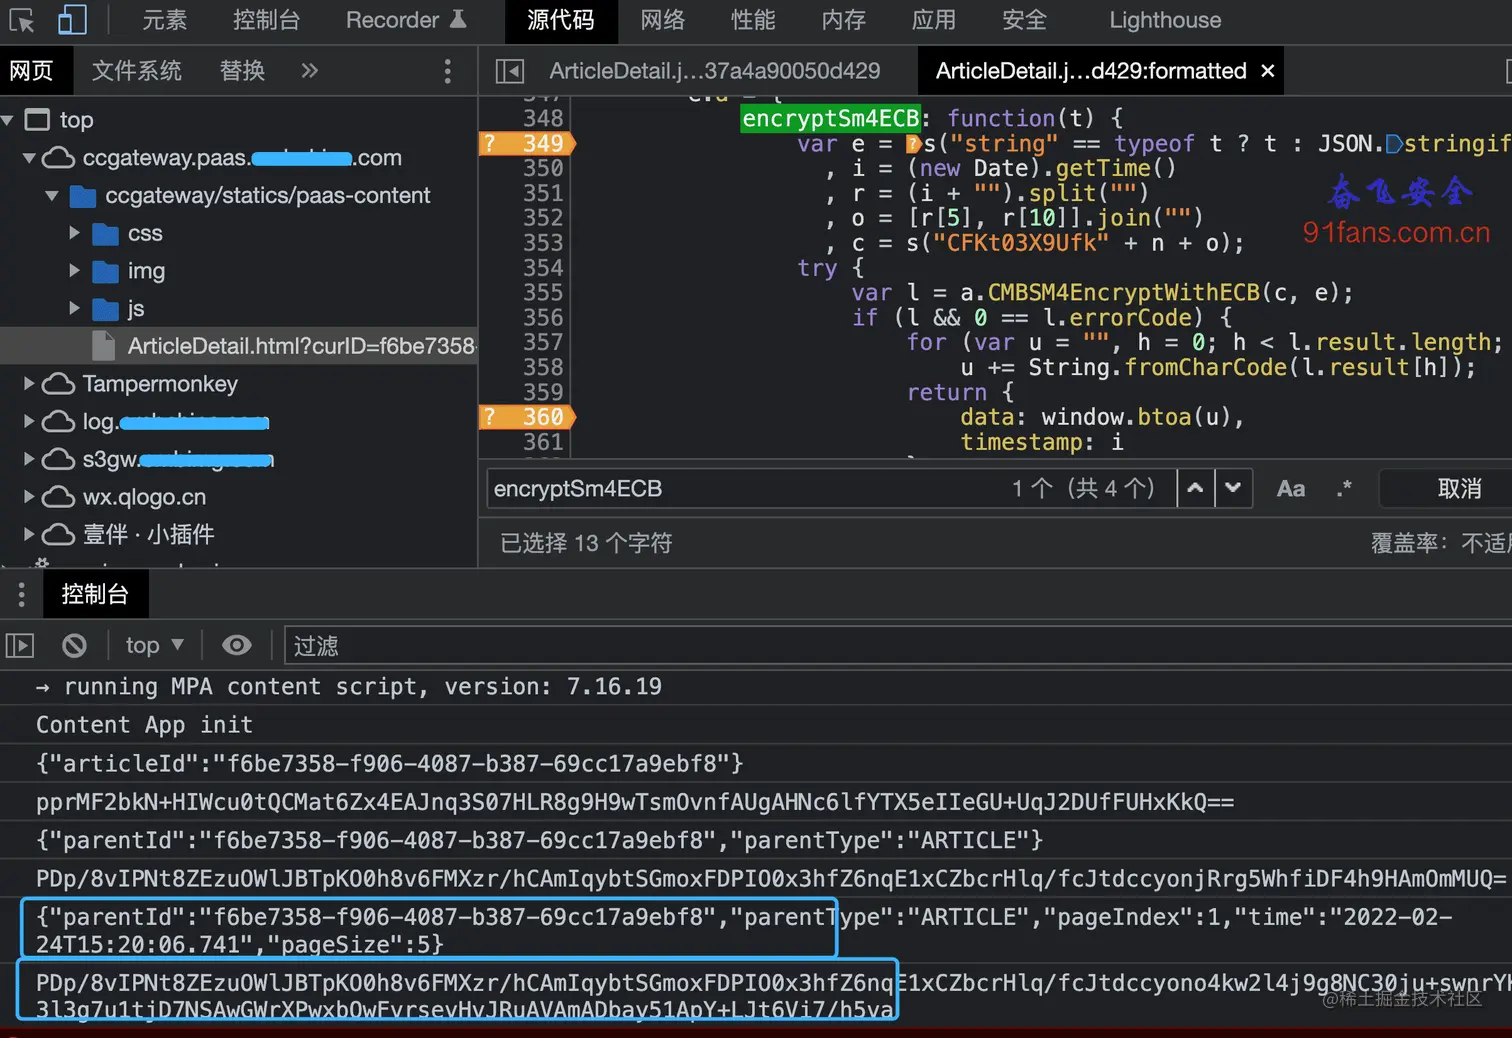Expand the img folder
The image size is (1512, 1038).
coord(74,271)
